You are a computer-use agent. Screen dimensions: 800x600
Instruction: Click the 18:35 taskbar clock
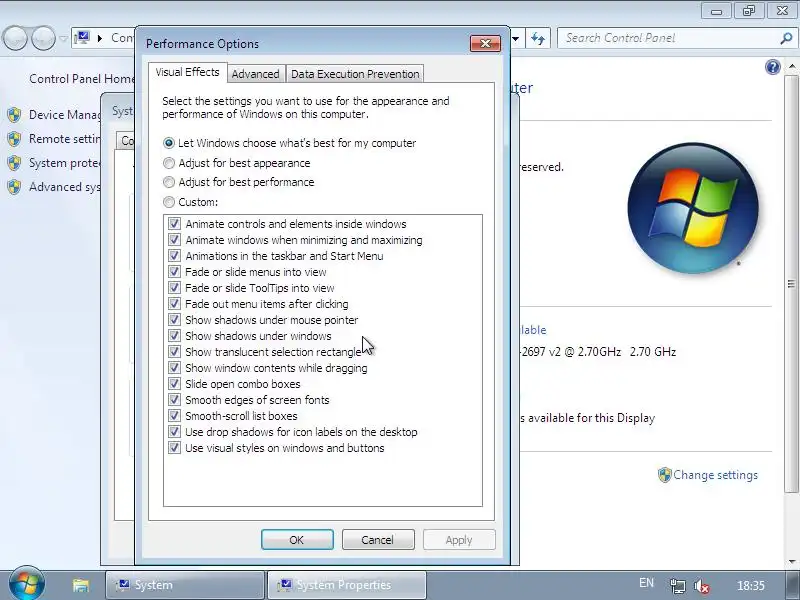click(751, 585)
